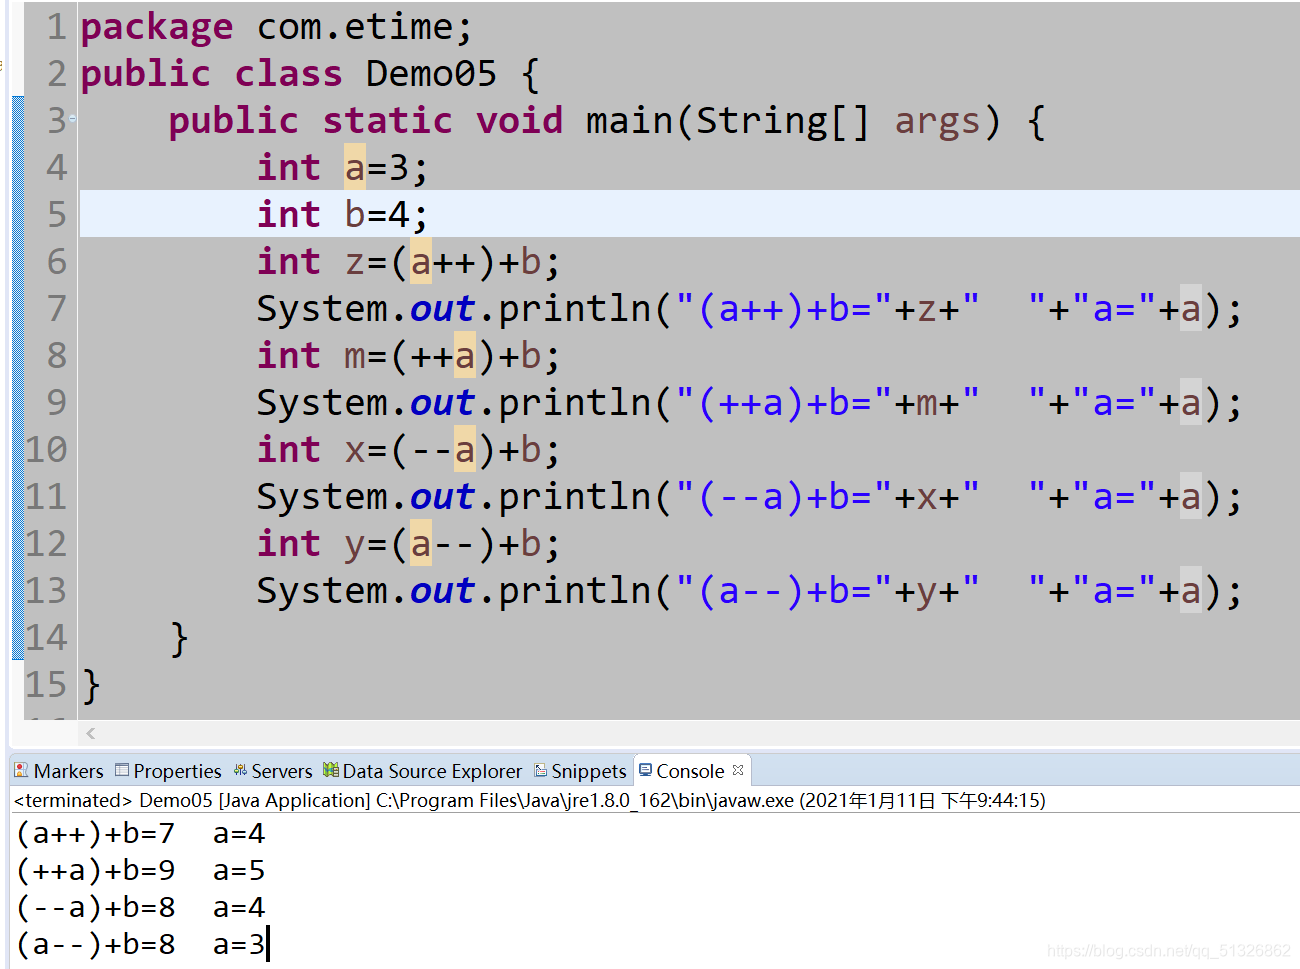This screenshot has width=1300, height=969.
Task: Open the Servers tab
Action: tap(273, 771)
